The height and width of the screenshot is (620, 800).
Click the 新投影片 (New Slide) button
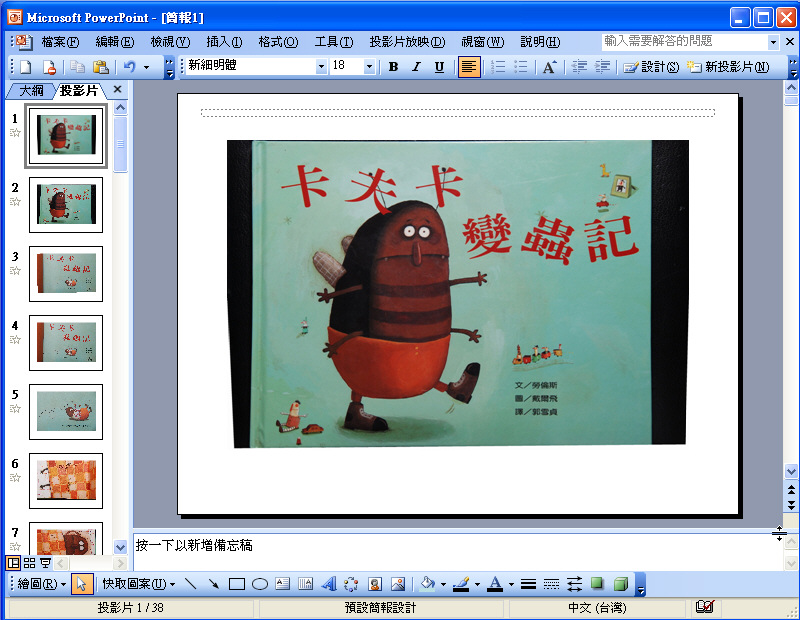coord(728,67)
